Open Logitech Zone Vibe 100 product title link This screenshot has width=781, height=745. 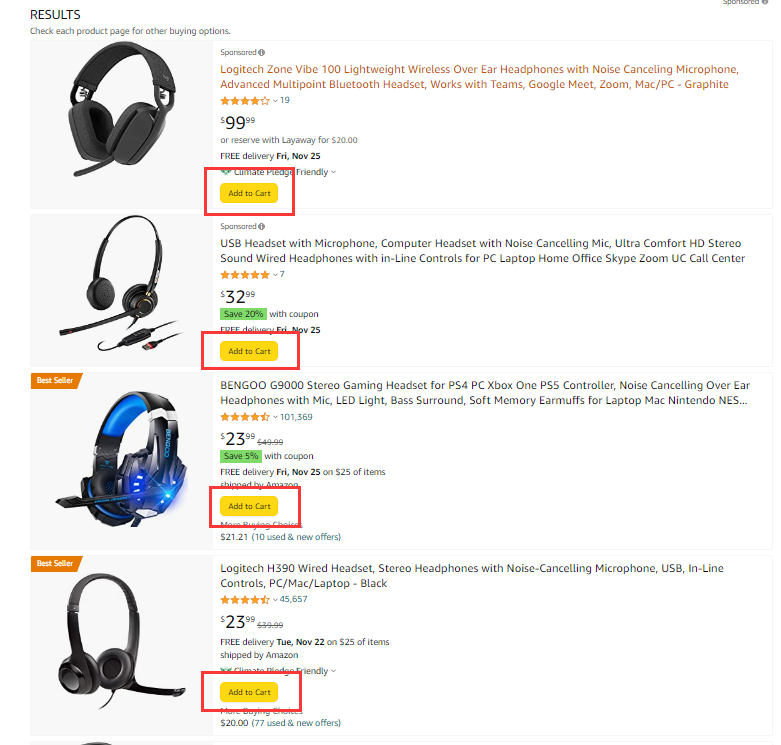coord(479,77)
